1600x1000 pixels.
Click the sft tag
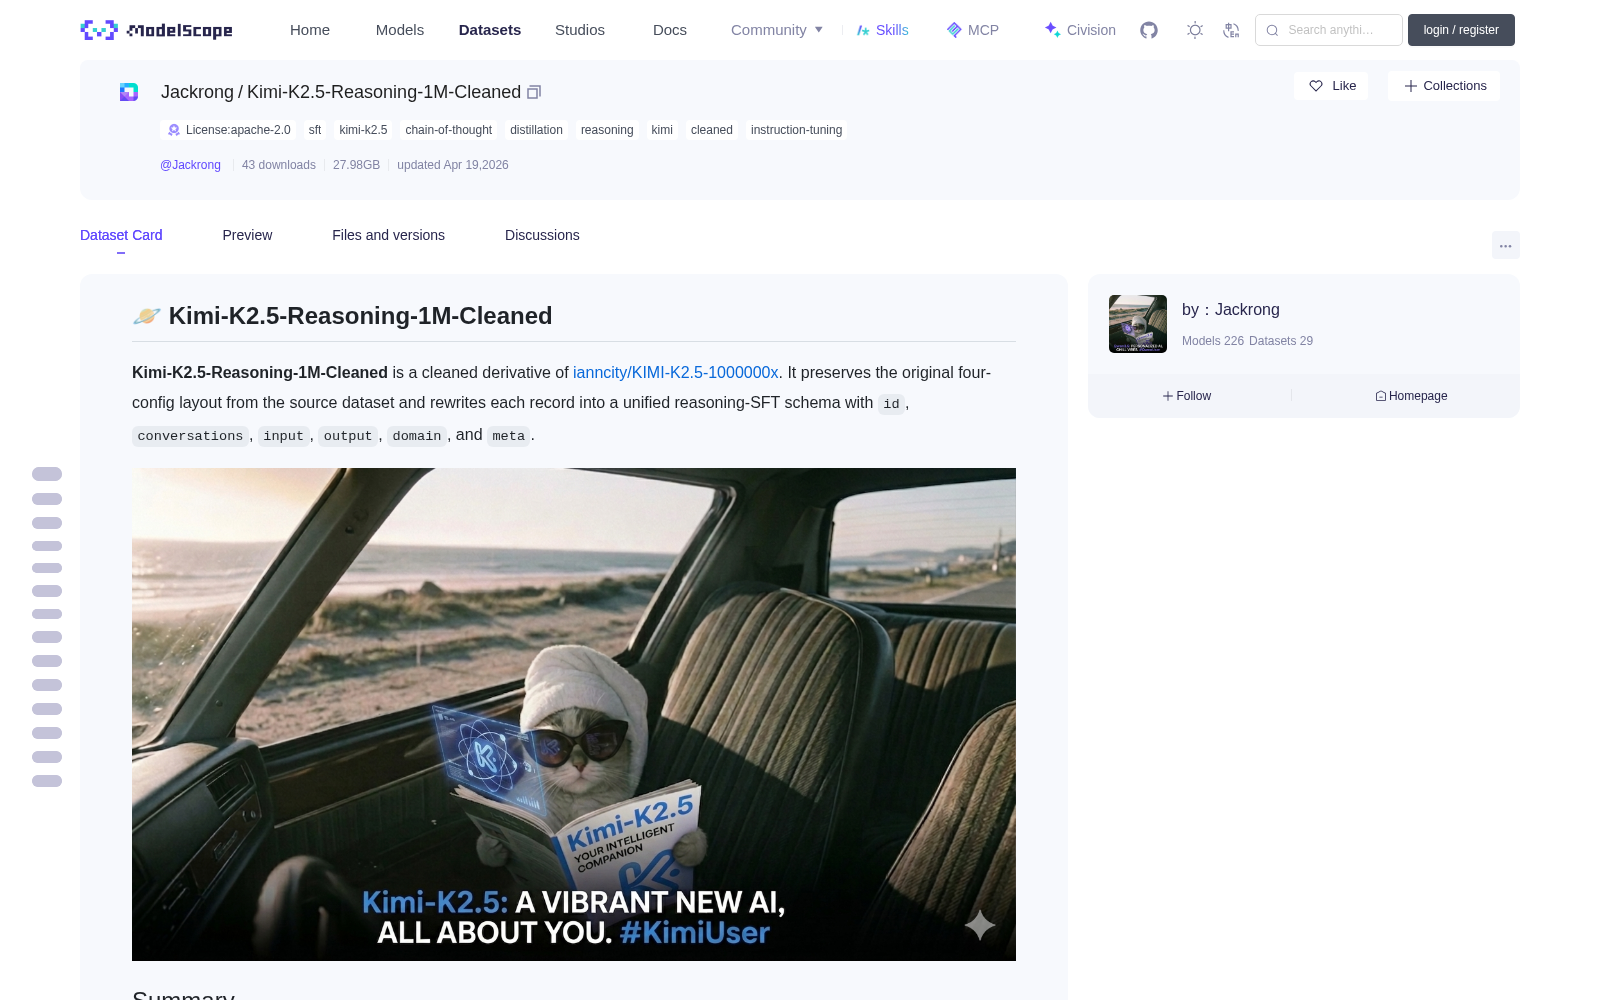(x=315, y=130)
